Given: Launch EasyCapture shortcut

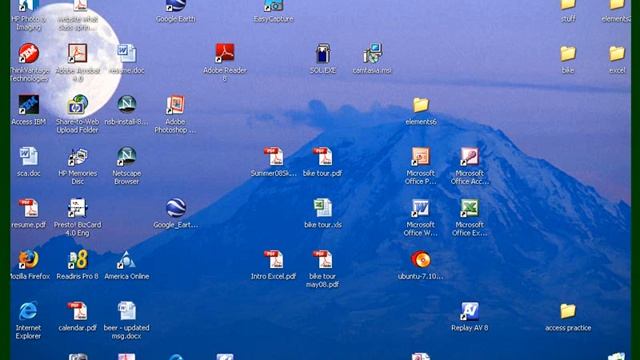Looking at the screenshot, I should pos(273,6).
